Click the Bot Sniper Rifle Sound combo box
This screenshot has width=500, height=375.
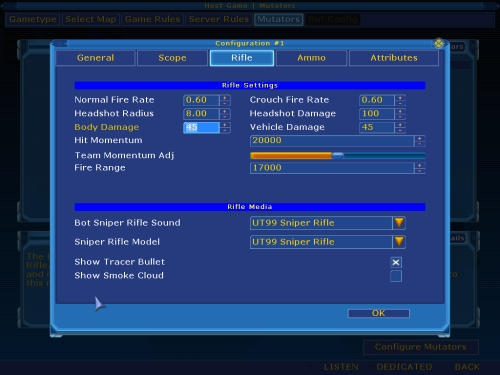tap(328, 223)
